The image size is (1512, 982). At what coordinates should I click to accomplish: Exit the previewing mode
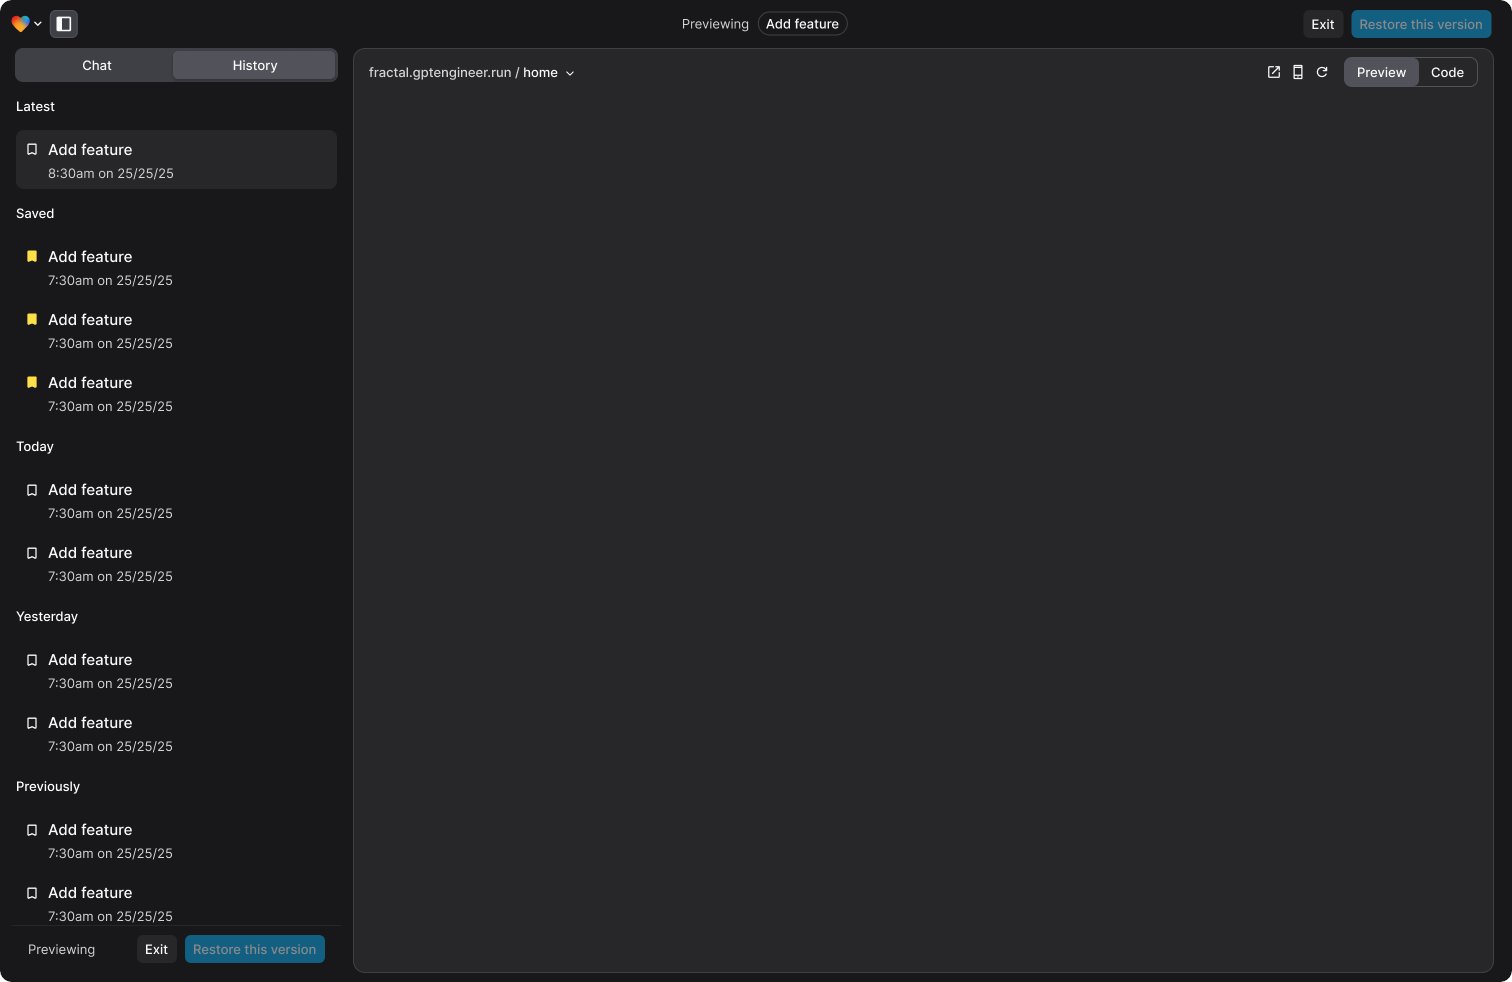click(1322, 23)
